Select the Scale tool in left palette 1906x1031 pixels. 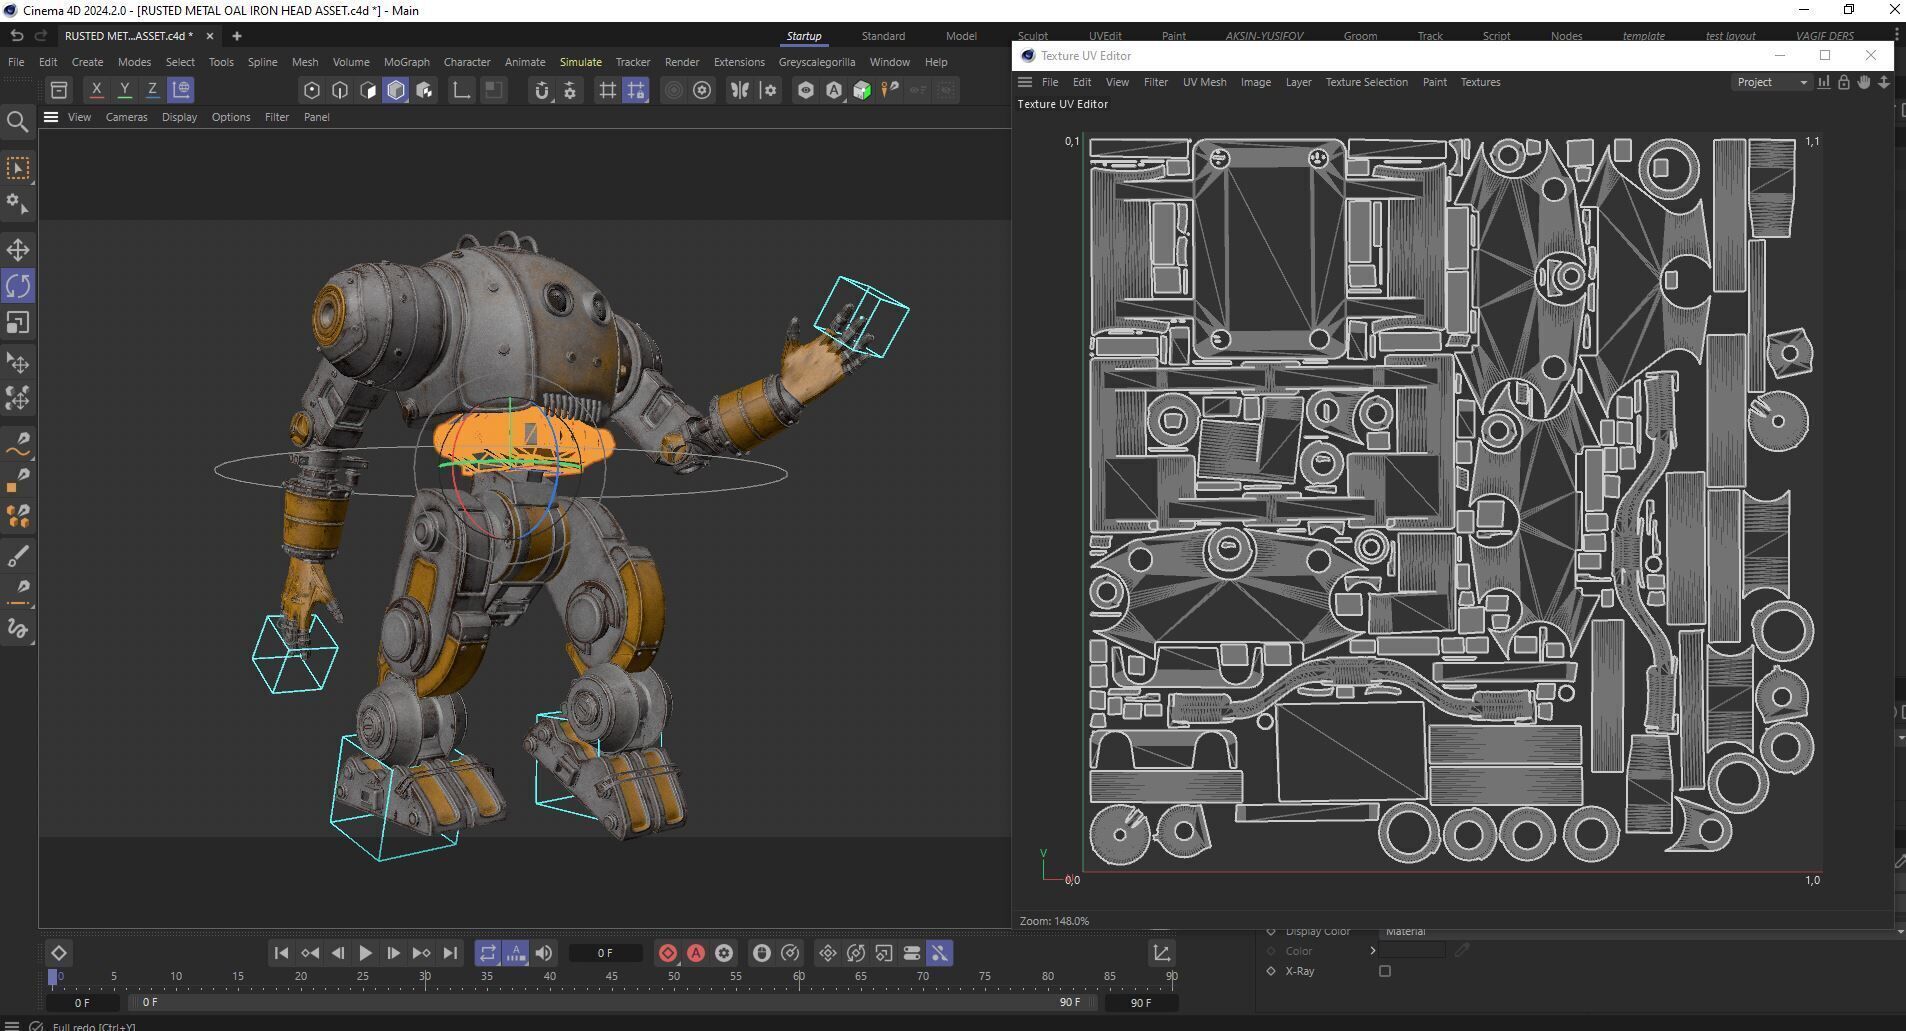[x=18, y=323]
